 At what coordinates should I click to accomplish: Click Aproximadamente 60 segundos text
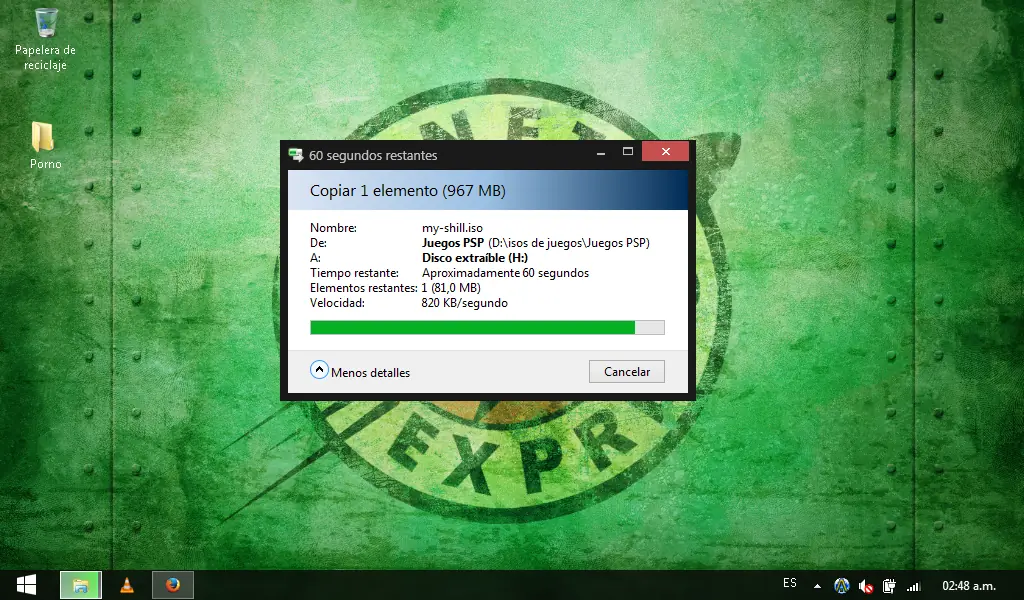click(505, 273)
